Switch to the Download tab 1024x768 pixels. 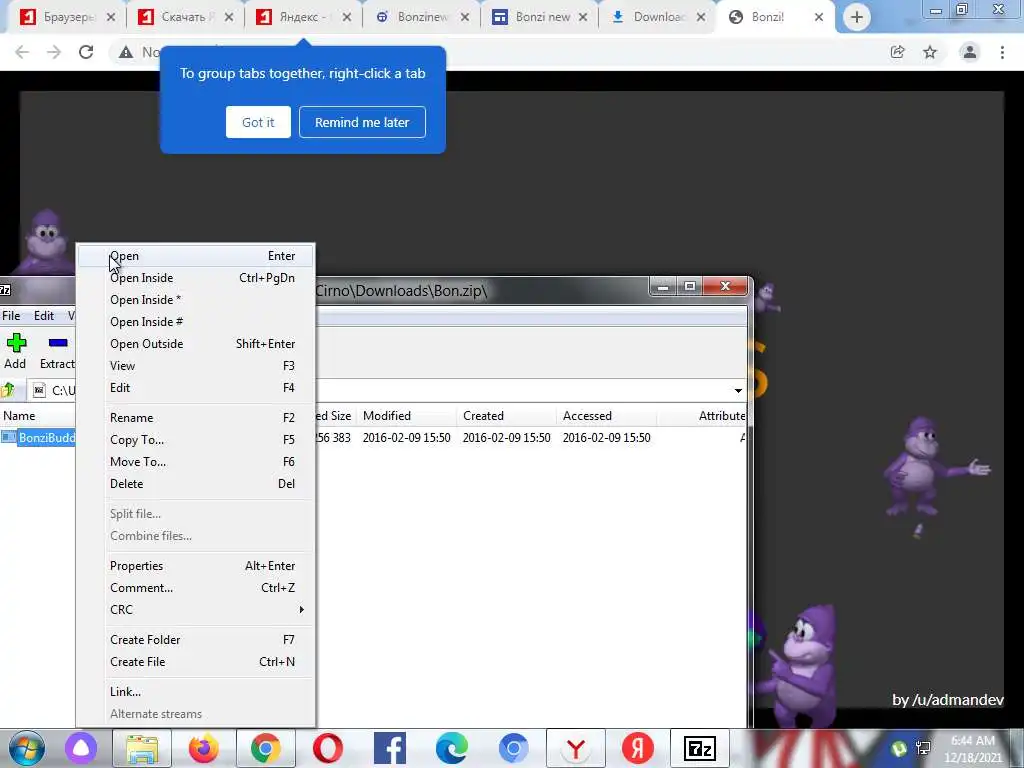tap(656, 18)
